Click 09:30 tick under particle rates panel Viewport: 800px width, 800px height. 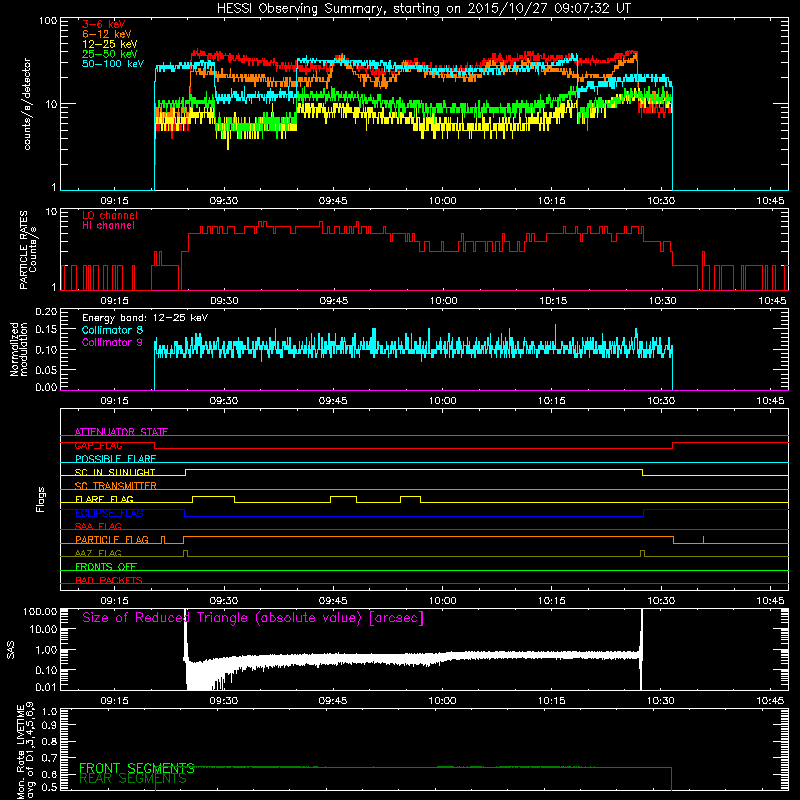pyautogui.click(x=224, y=301)
